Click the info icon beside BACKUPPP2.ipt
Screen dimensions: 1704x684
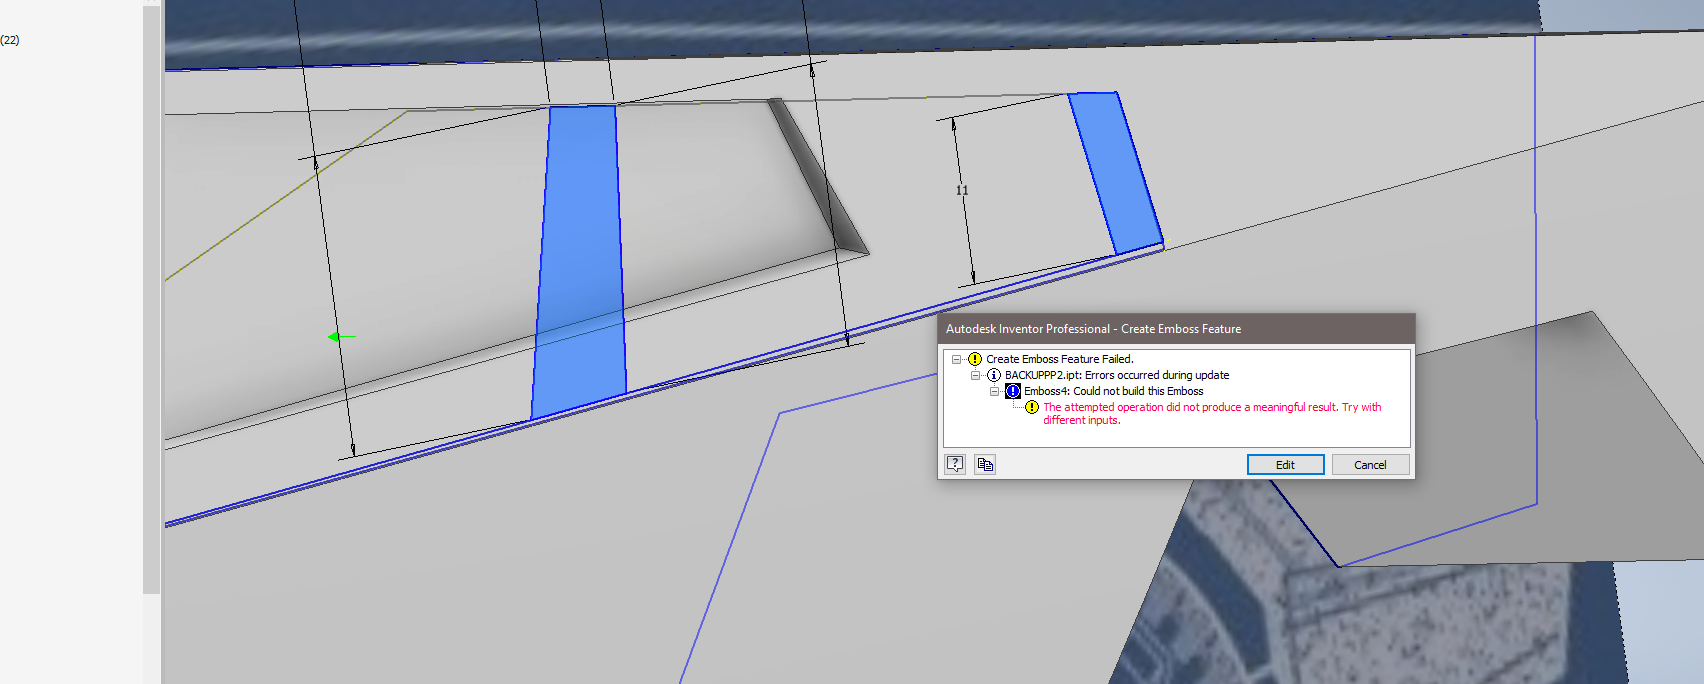click(993, 375)
